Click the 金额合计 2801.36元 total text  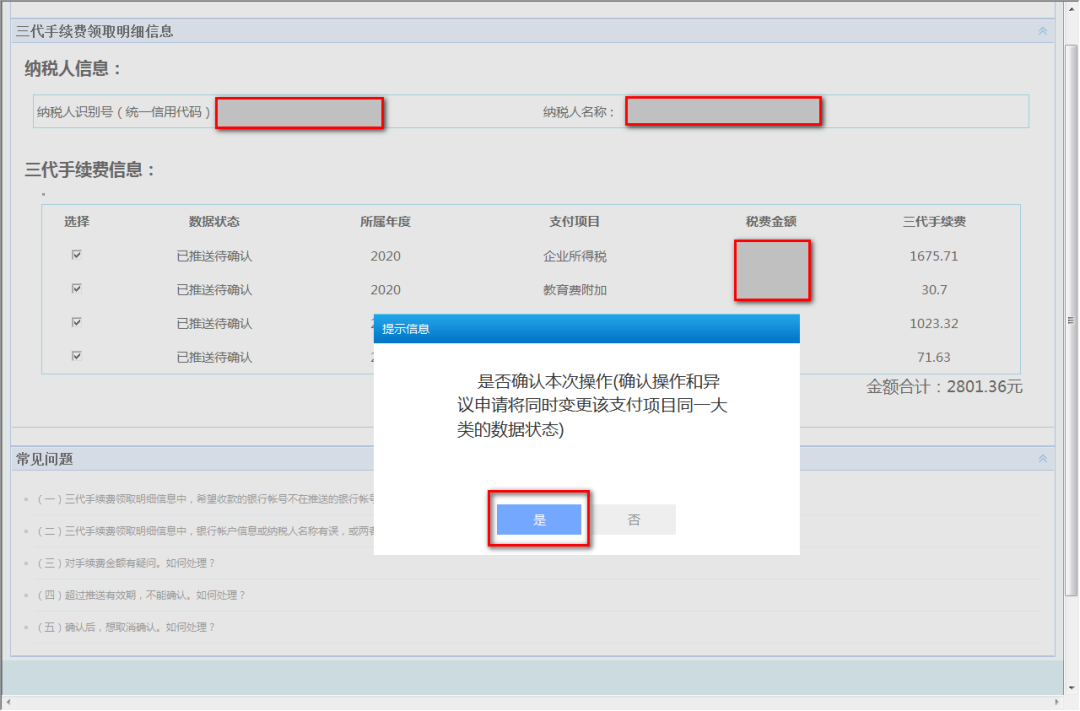(940, 386)
